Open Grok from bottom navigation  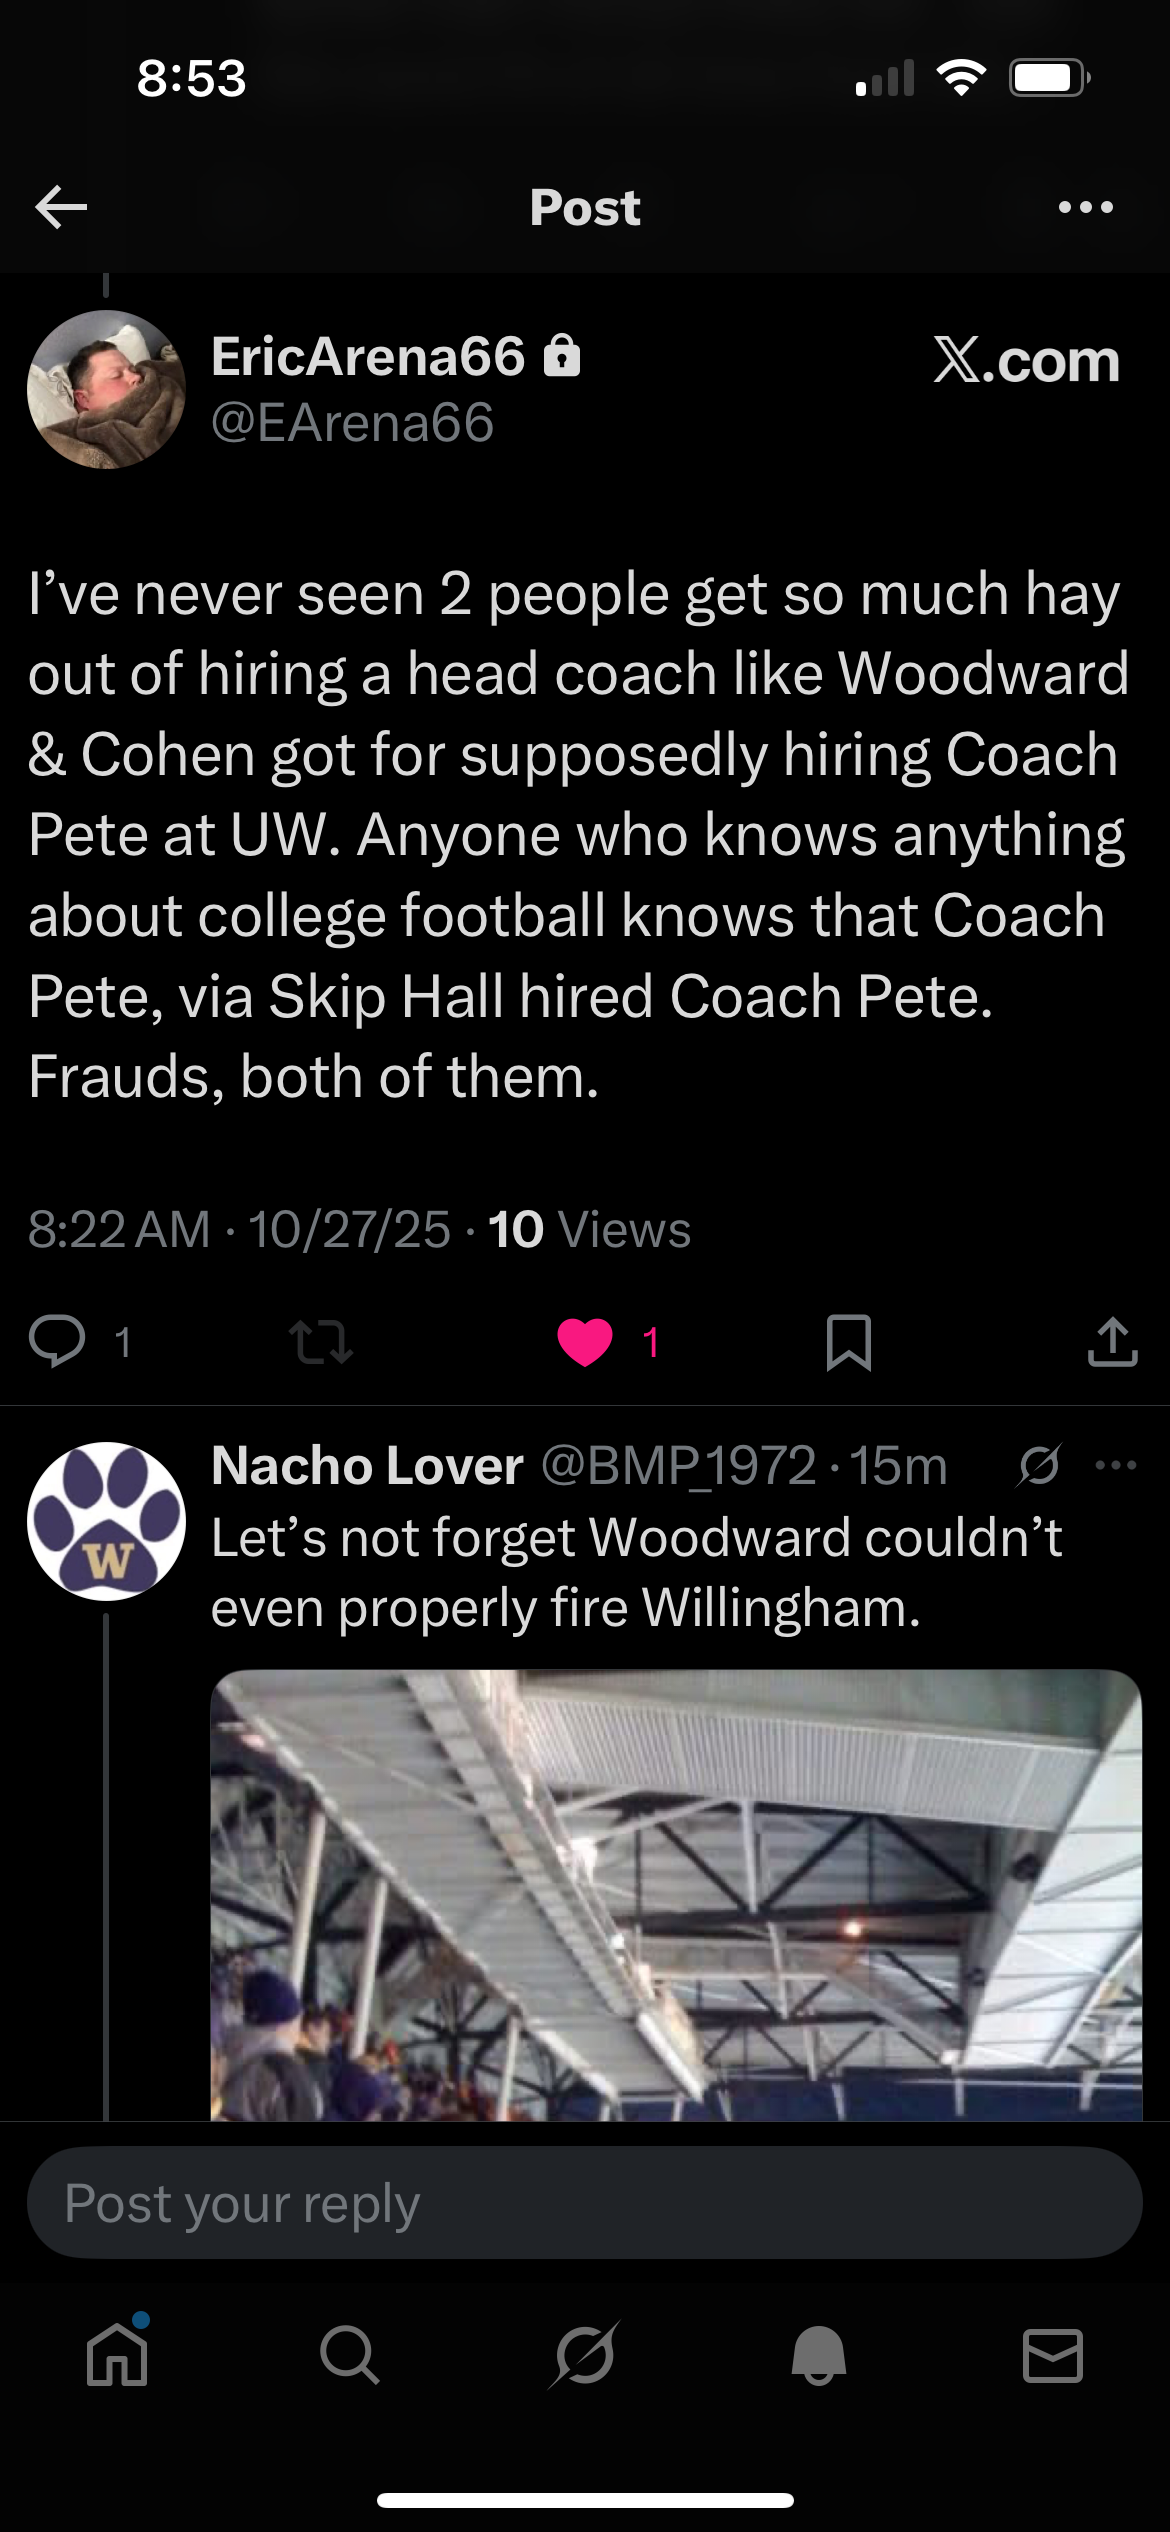tap(584, 2355)
